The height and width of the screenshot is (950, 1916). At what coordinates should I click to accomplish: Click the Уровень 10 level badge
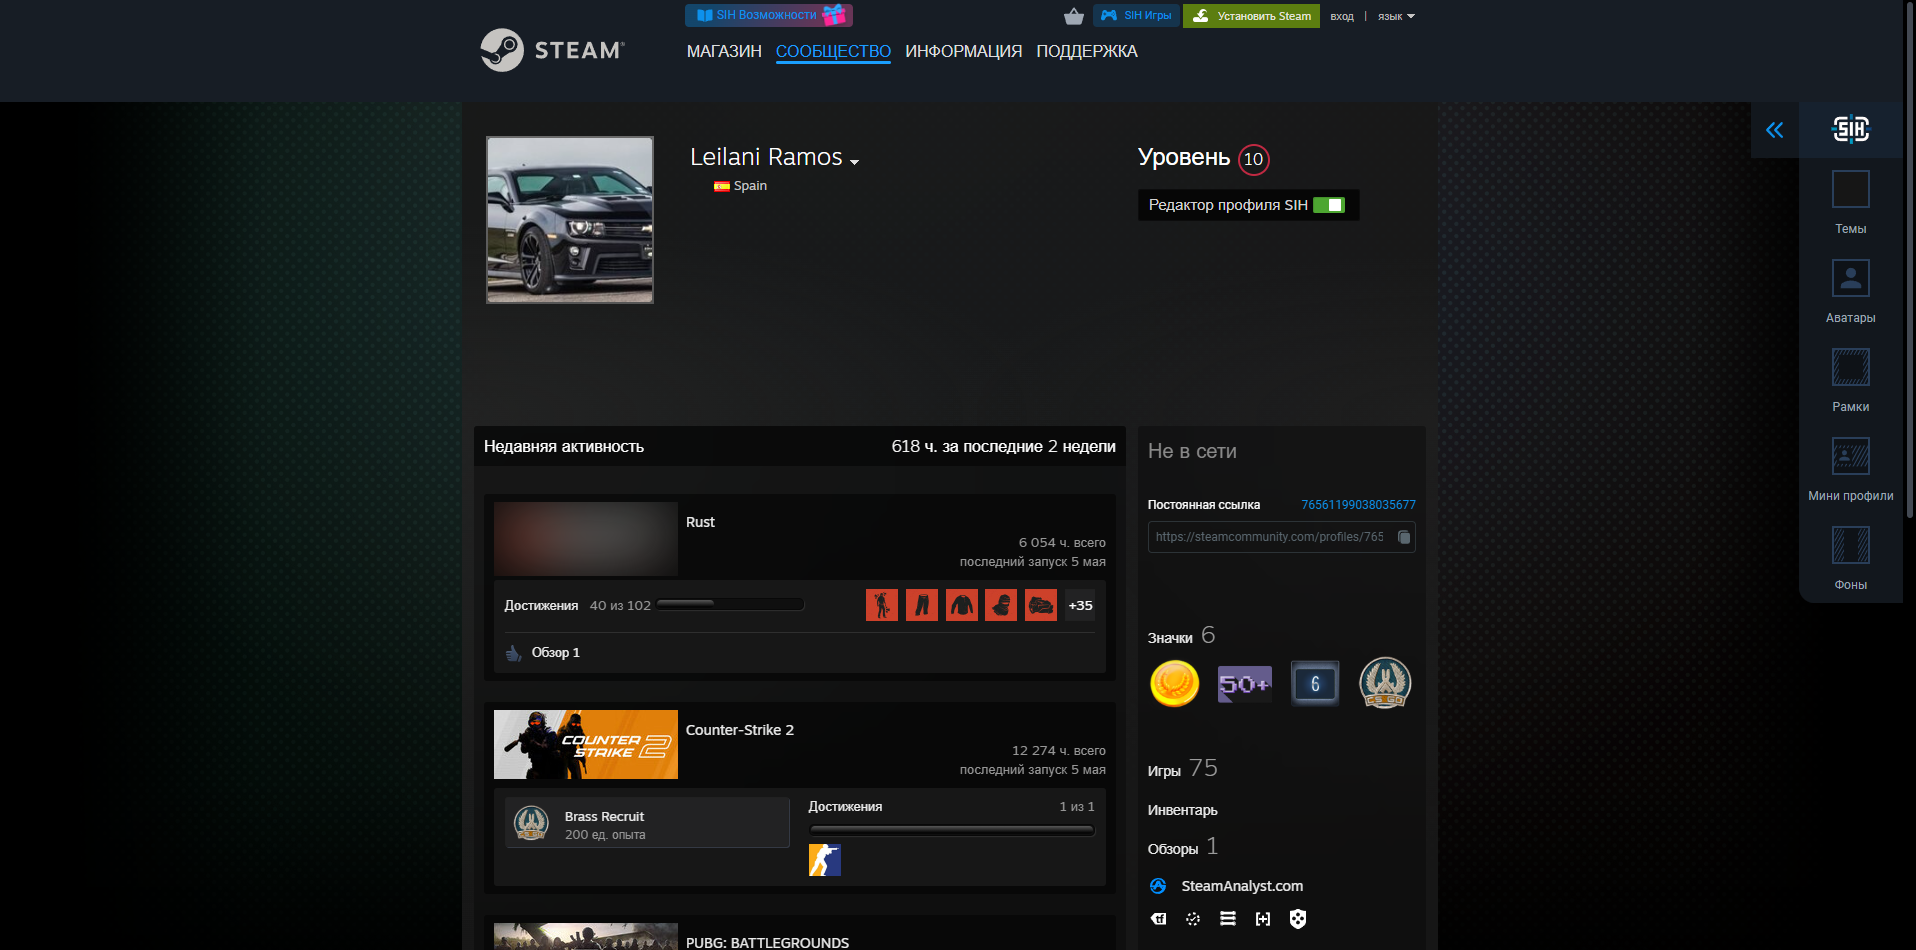1253,159
